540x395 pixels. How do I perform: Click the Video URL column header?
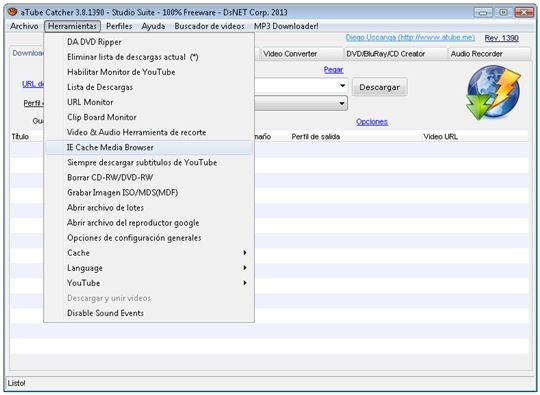(440, 137)
